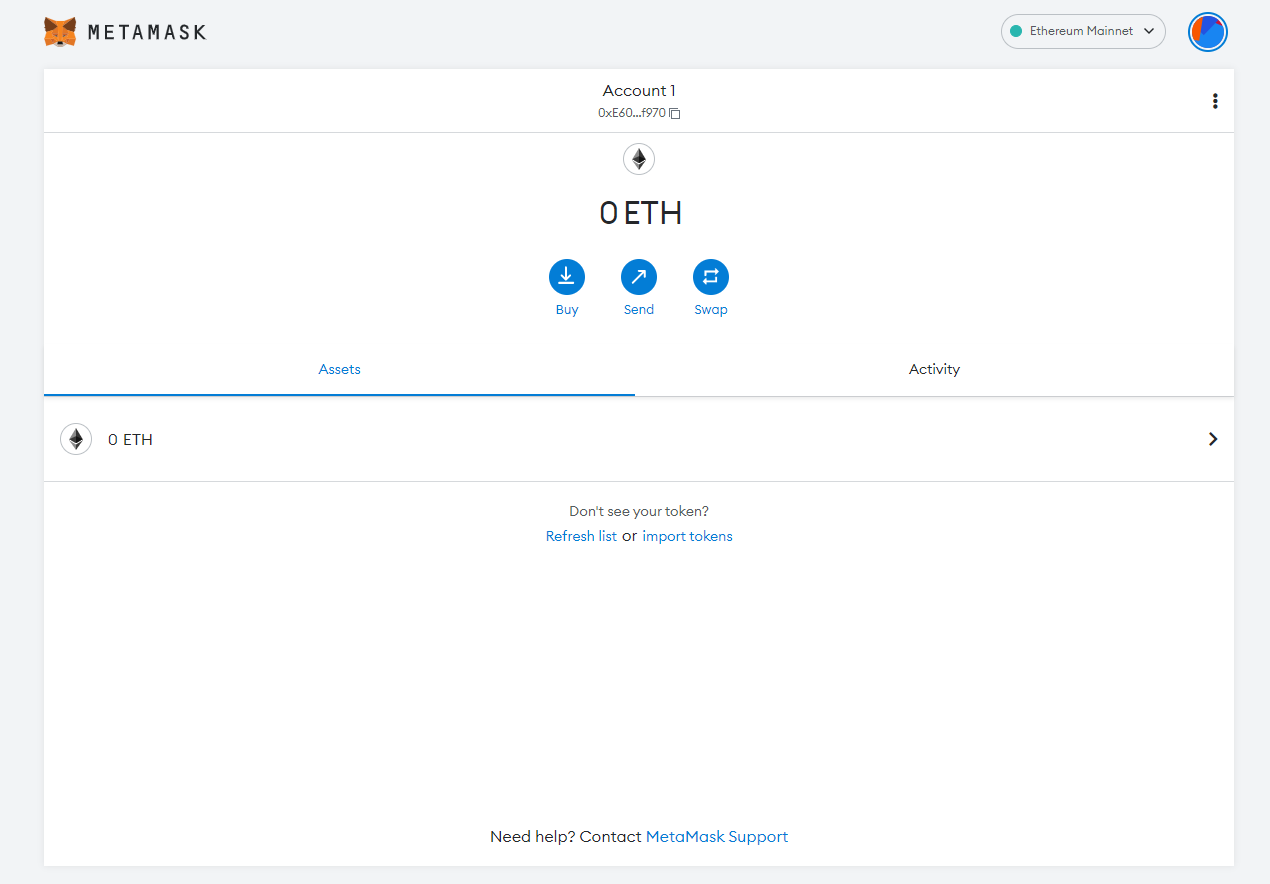Screen dimensions: 1270x884
Task: Click the truncated address 0xE60...f970
Action: coord(631,113)
